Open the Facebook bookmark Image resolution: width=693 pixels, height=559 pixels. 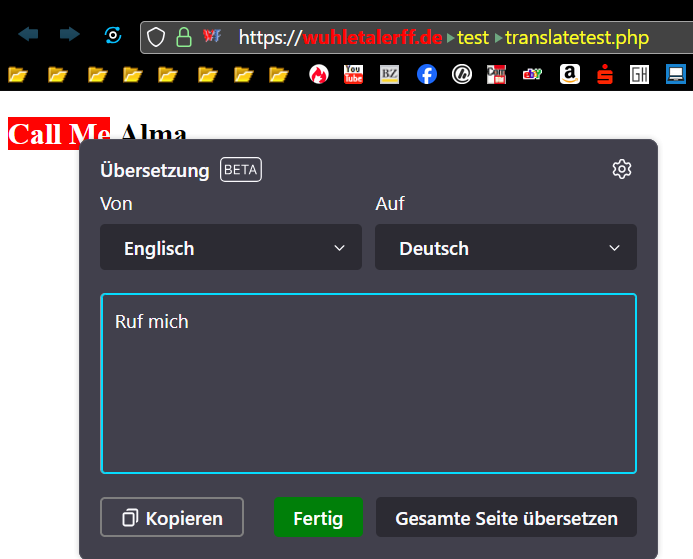click(426, 74)
